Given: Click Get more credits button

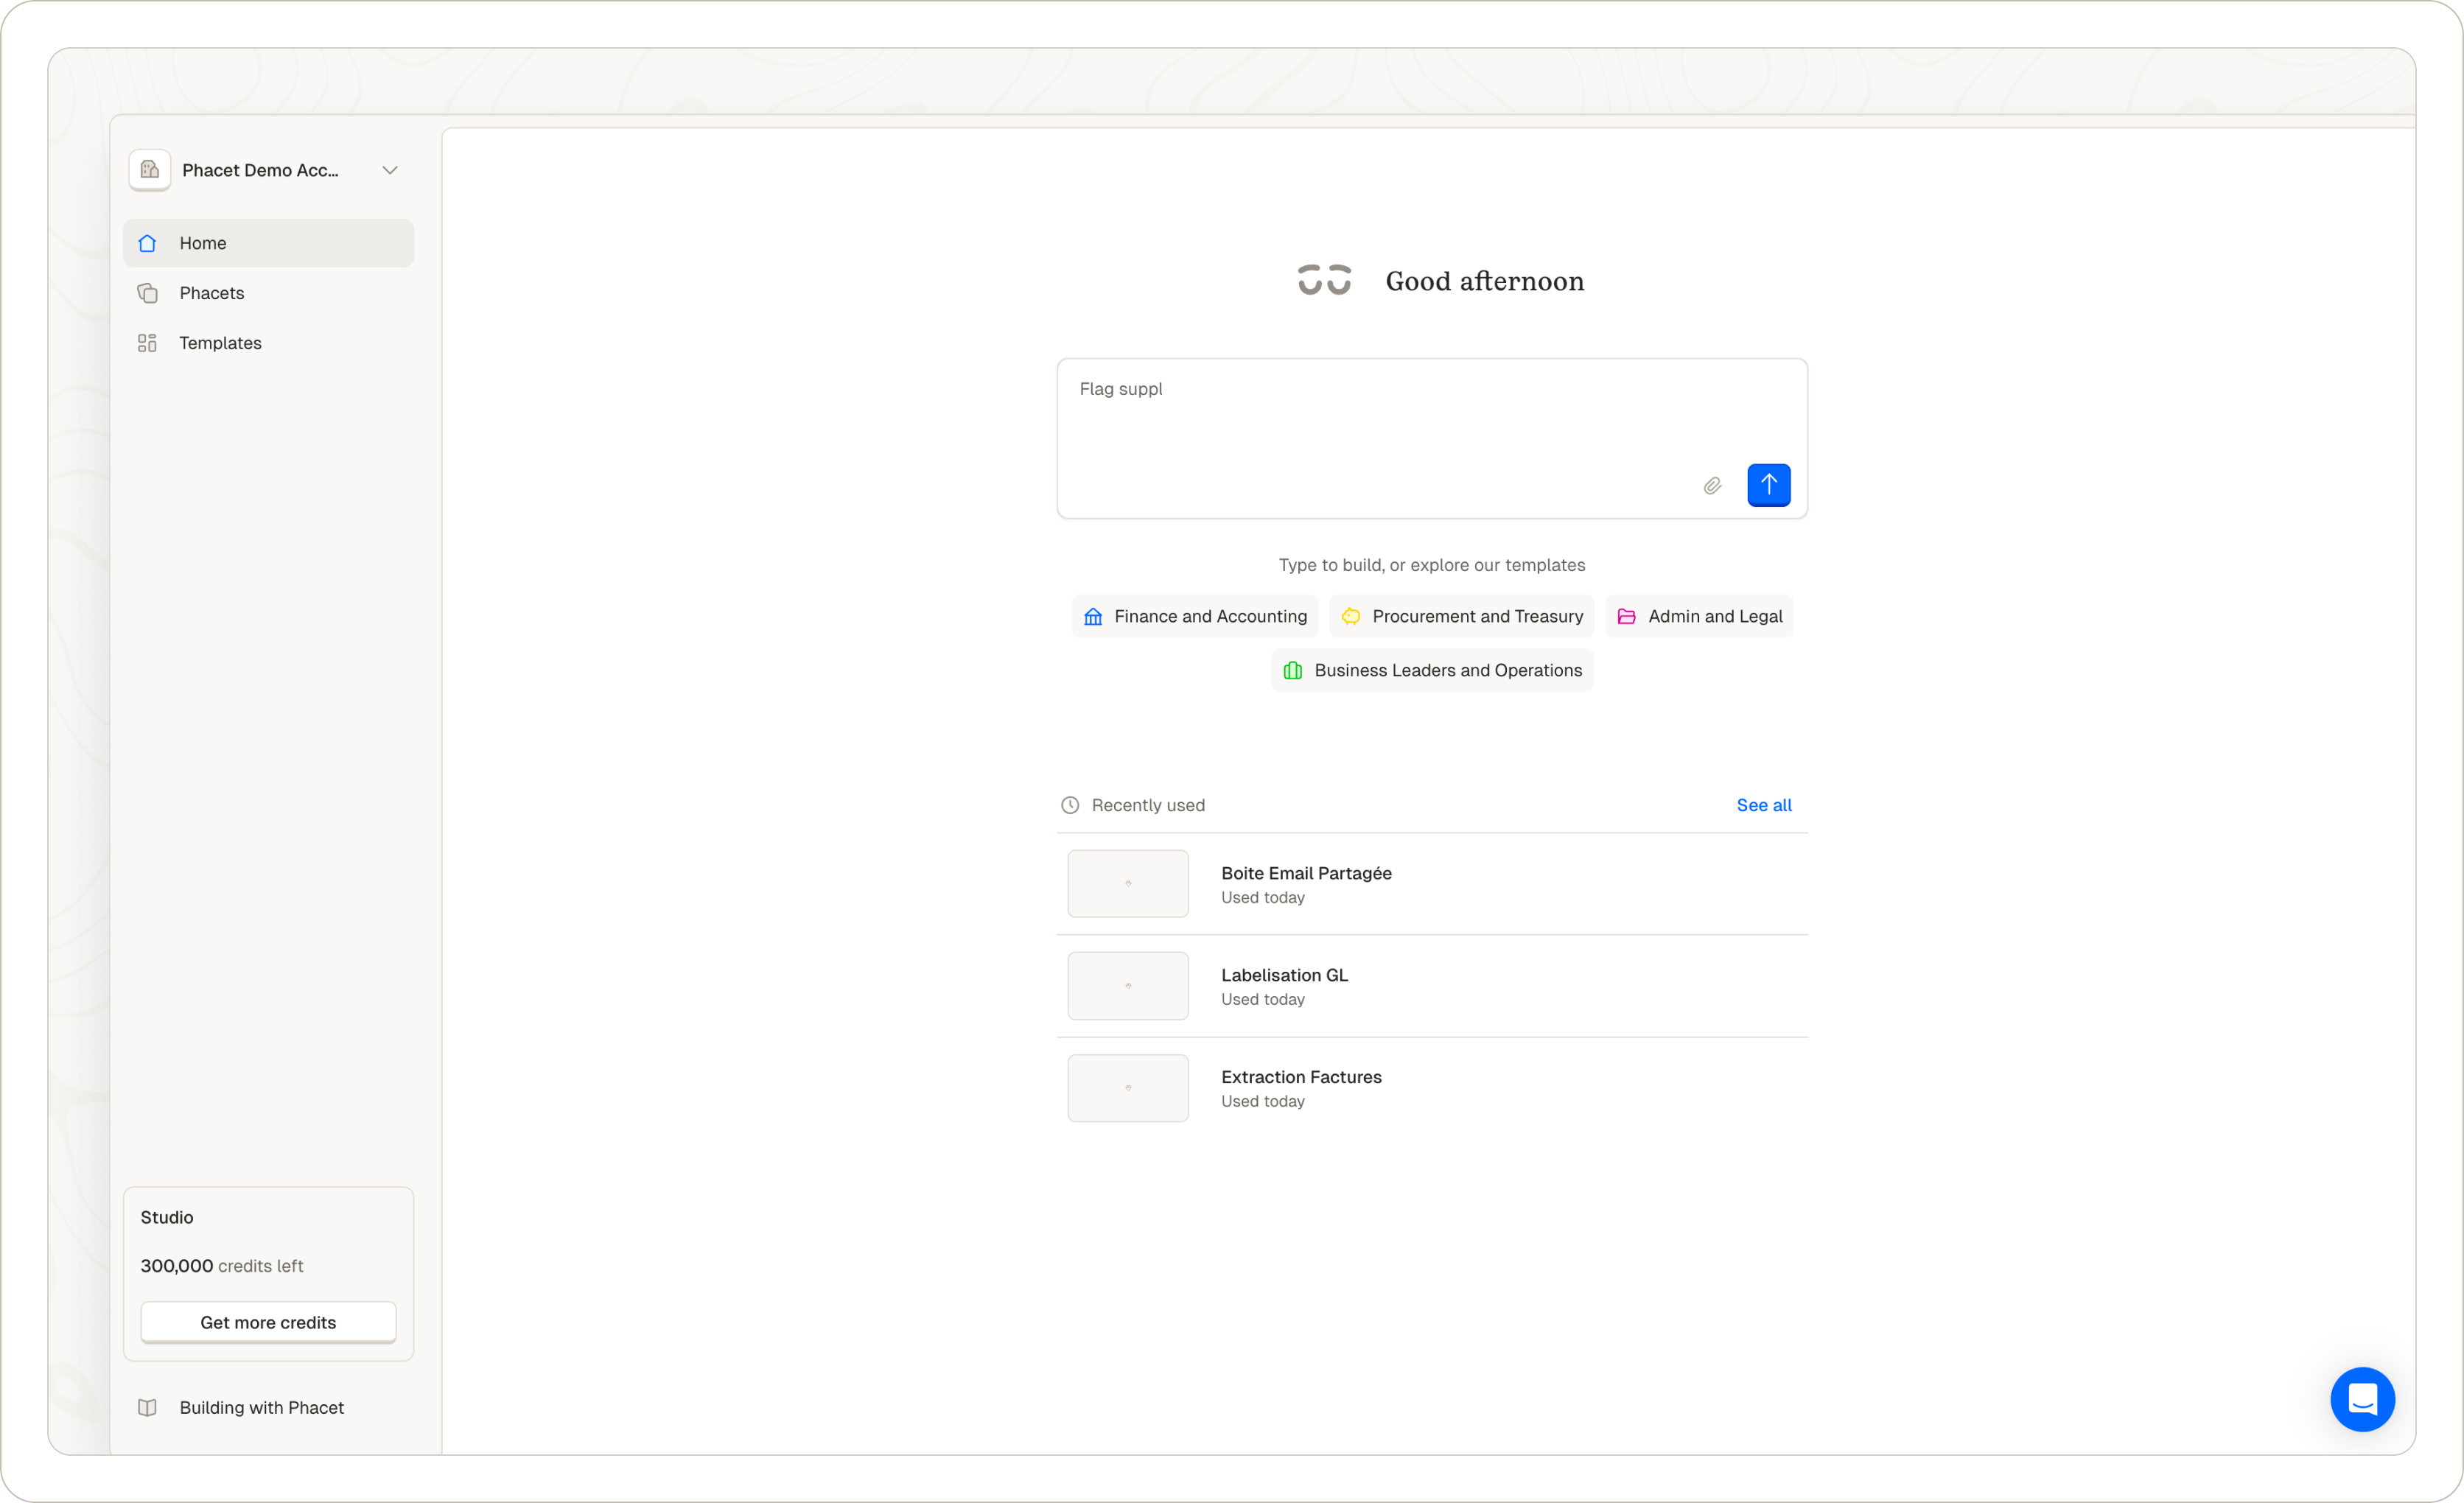Looking at the screenshot, I should (268, 1322).
